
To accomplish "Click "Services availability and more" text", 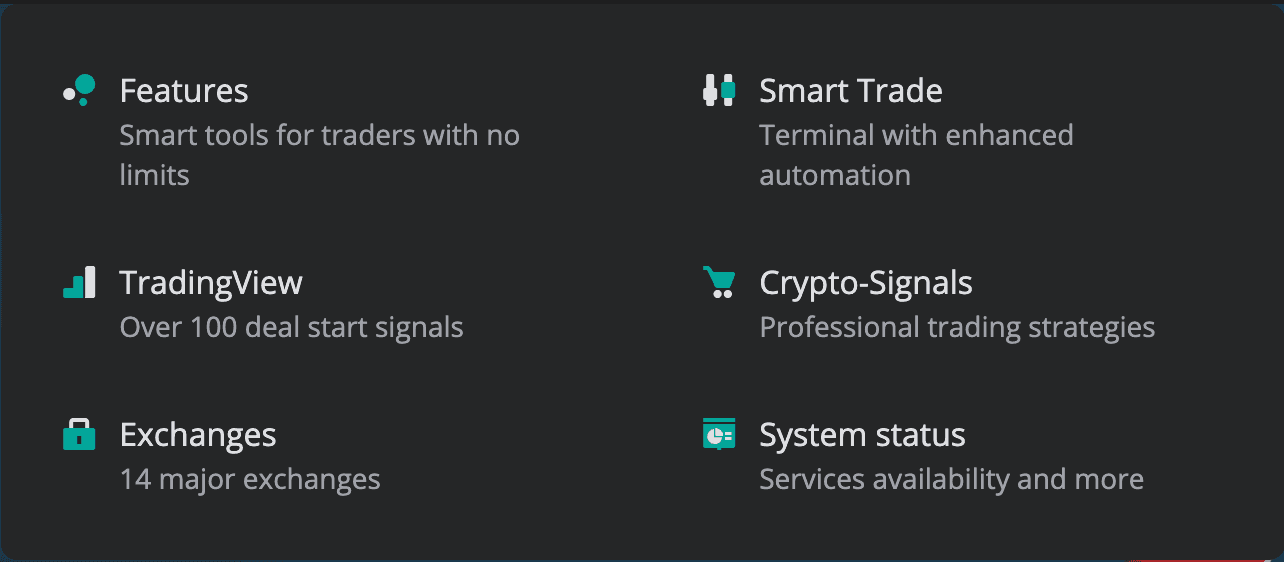I will 951,479.
